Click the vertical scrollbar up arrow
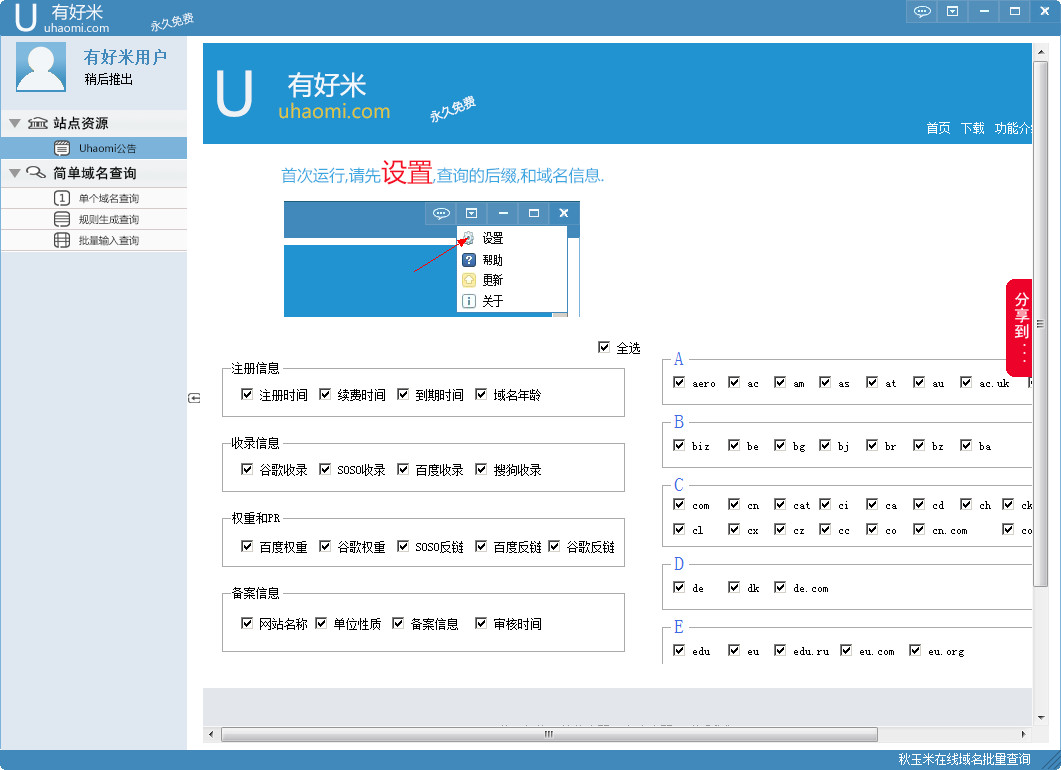Image resolution: width=1061 pixels, height=770 pixels. (1040, 51)
